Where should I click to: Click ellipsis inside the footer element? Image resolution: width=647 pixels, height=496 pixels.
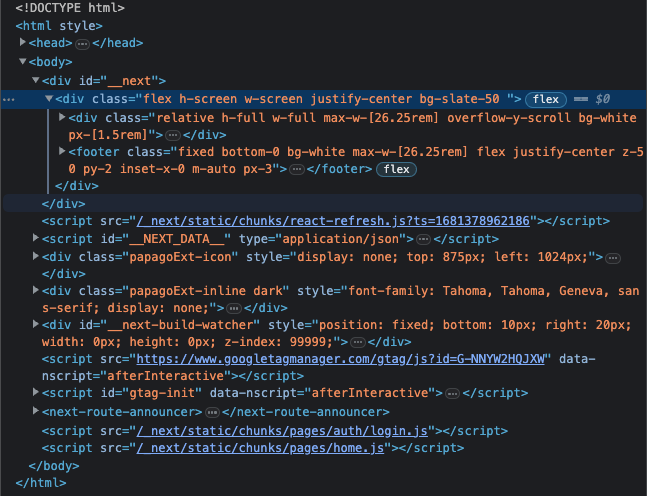click(x=297, y=170)
